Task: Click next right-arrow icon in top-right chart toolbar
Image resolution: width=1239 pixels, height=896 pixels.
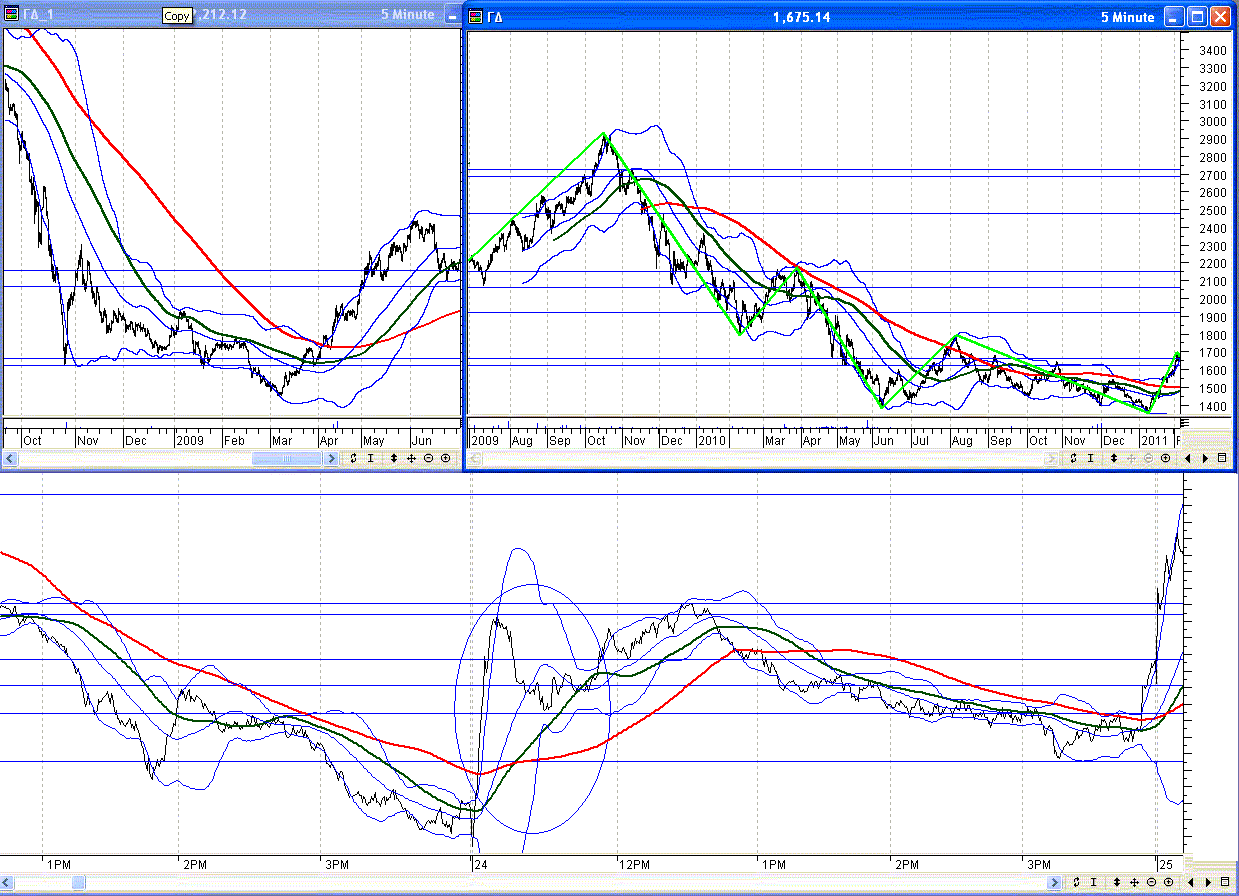Action: [1205, 458]
